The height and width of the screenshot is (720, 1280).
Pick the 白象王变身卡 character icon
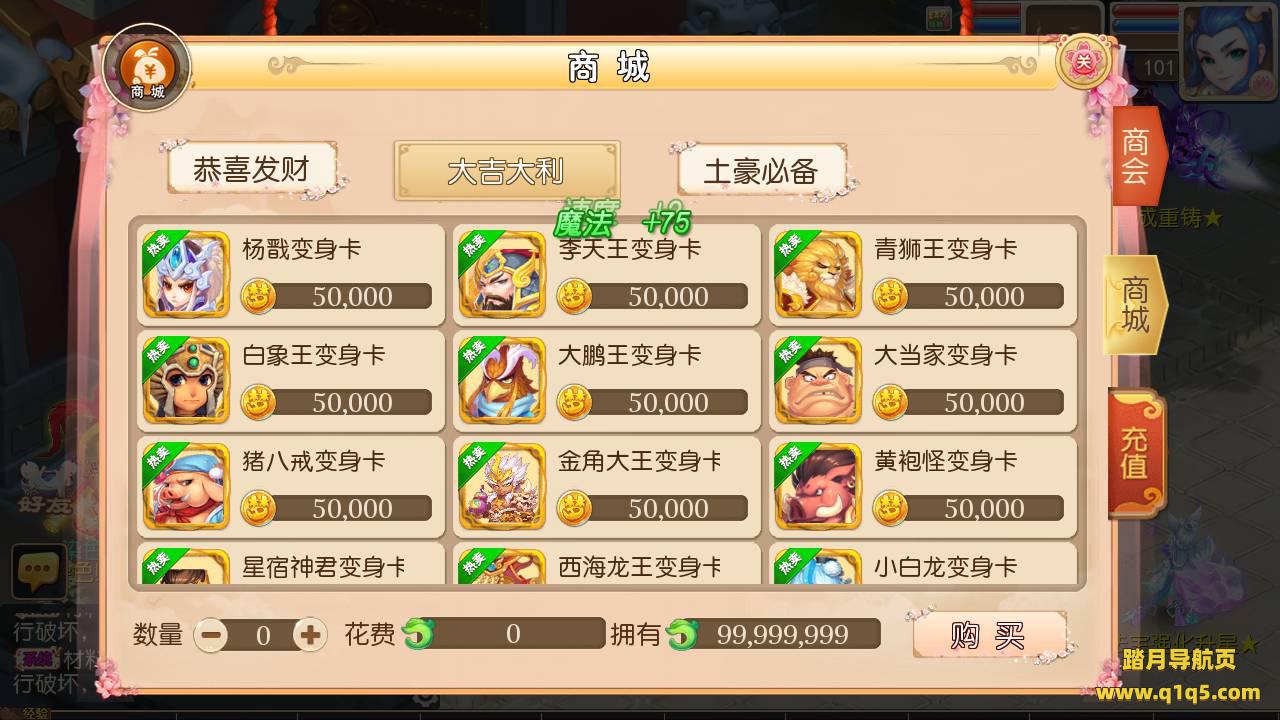186,380
